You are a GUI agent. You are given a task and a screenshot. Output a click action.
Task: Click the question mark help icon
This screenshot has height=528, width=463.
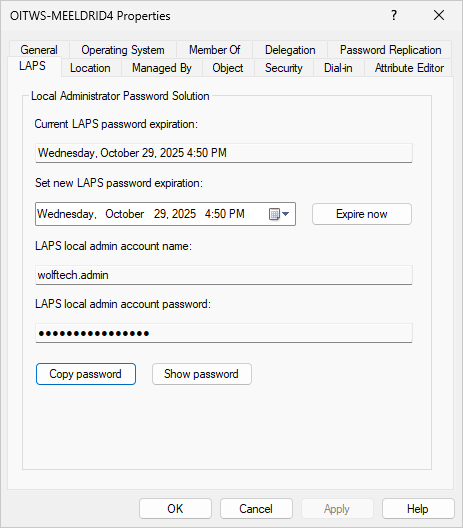[x=394, y=15]
